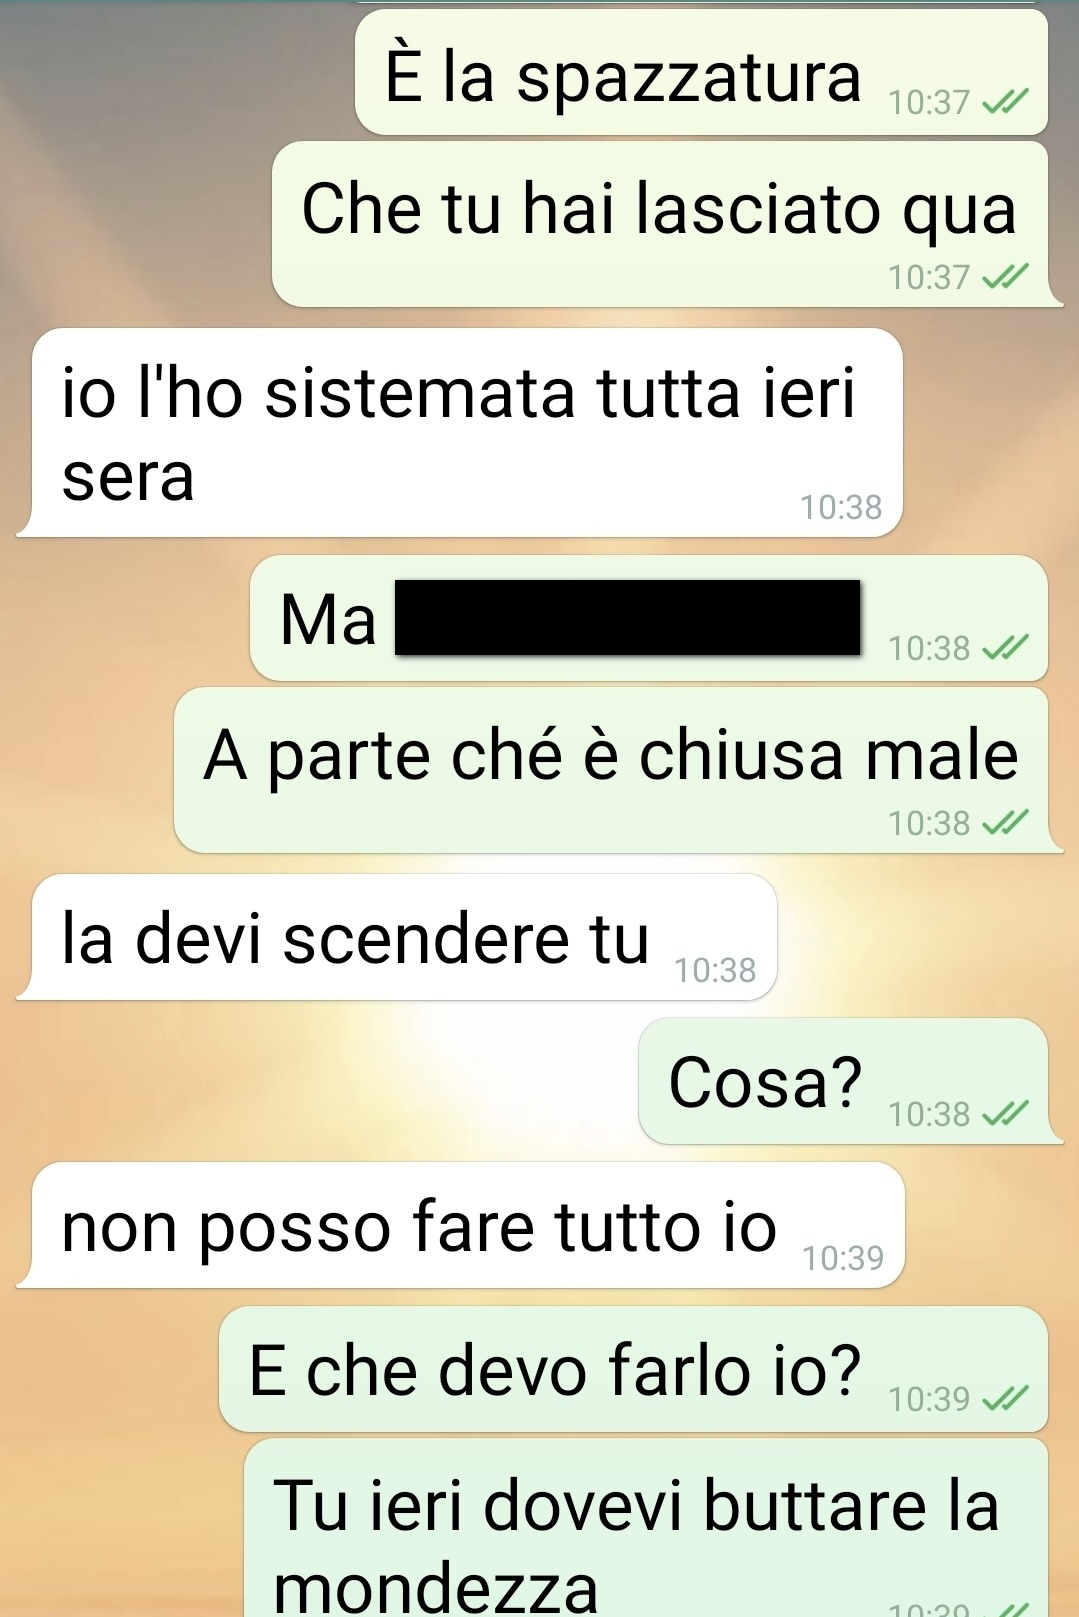Click the read checkmarks on 'È la spazzatura'
Viewport: 1079px width, 1617px height.
(1005, 102)
